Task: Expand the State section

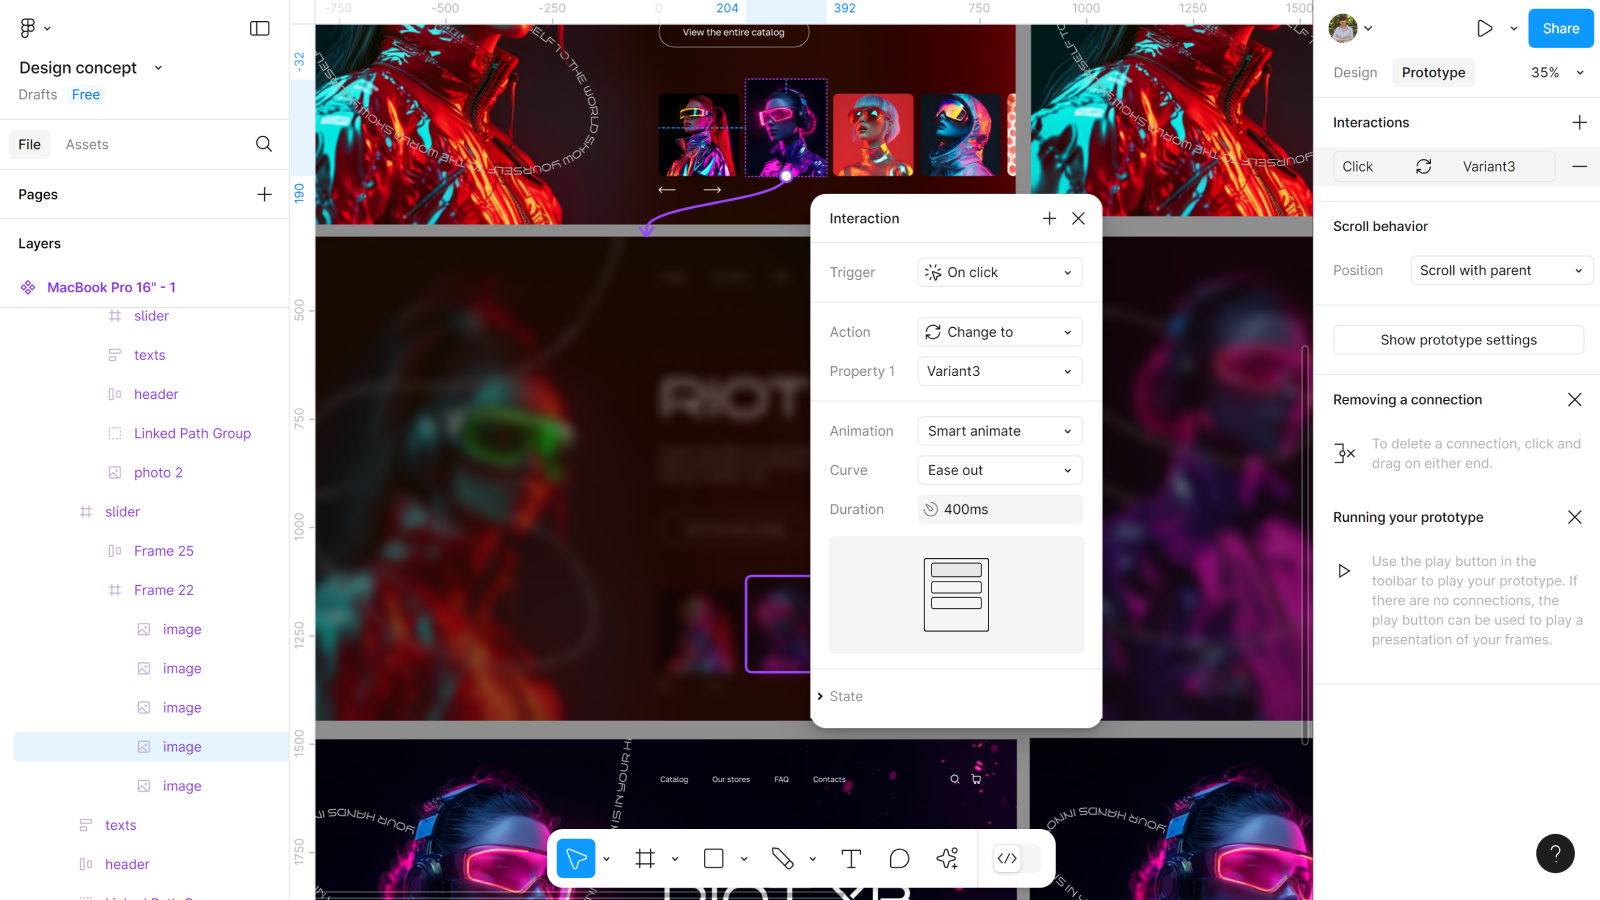Action: tap(840, 696)
